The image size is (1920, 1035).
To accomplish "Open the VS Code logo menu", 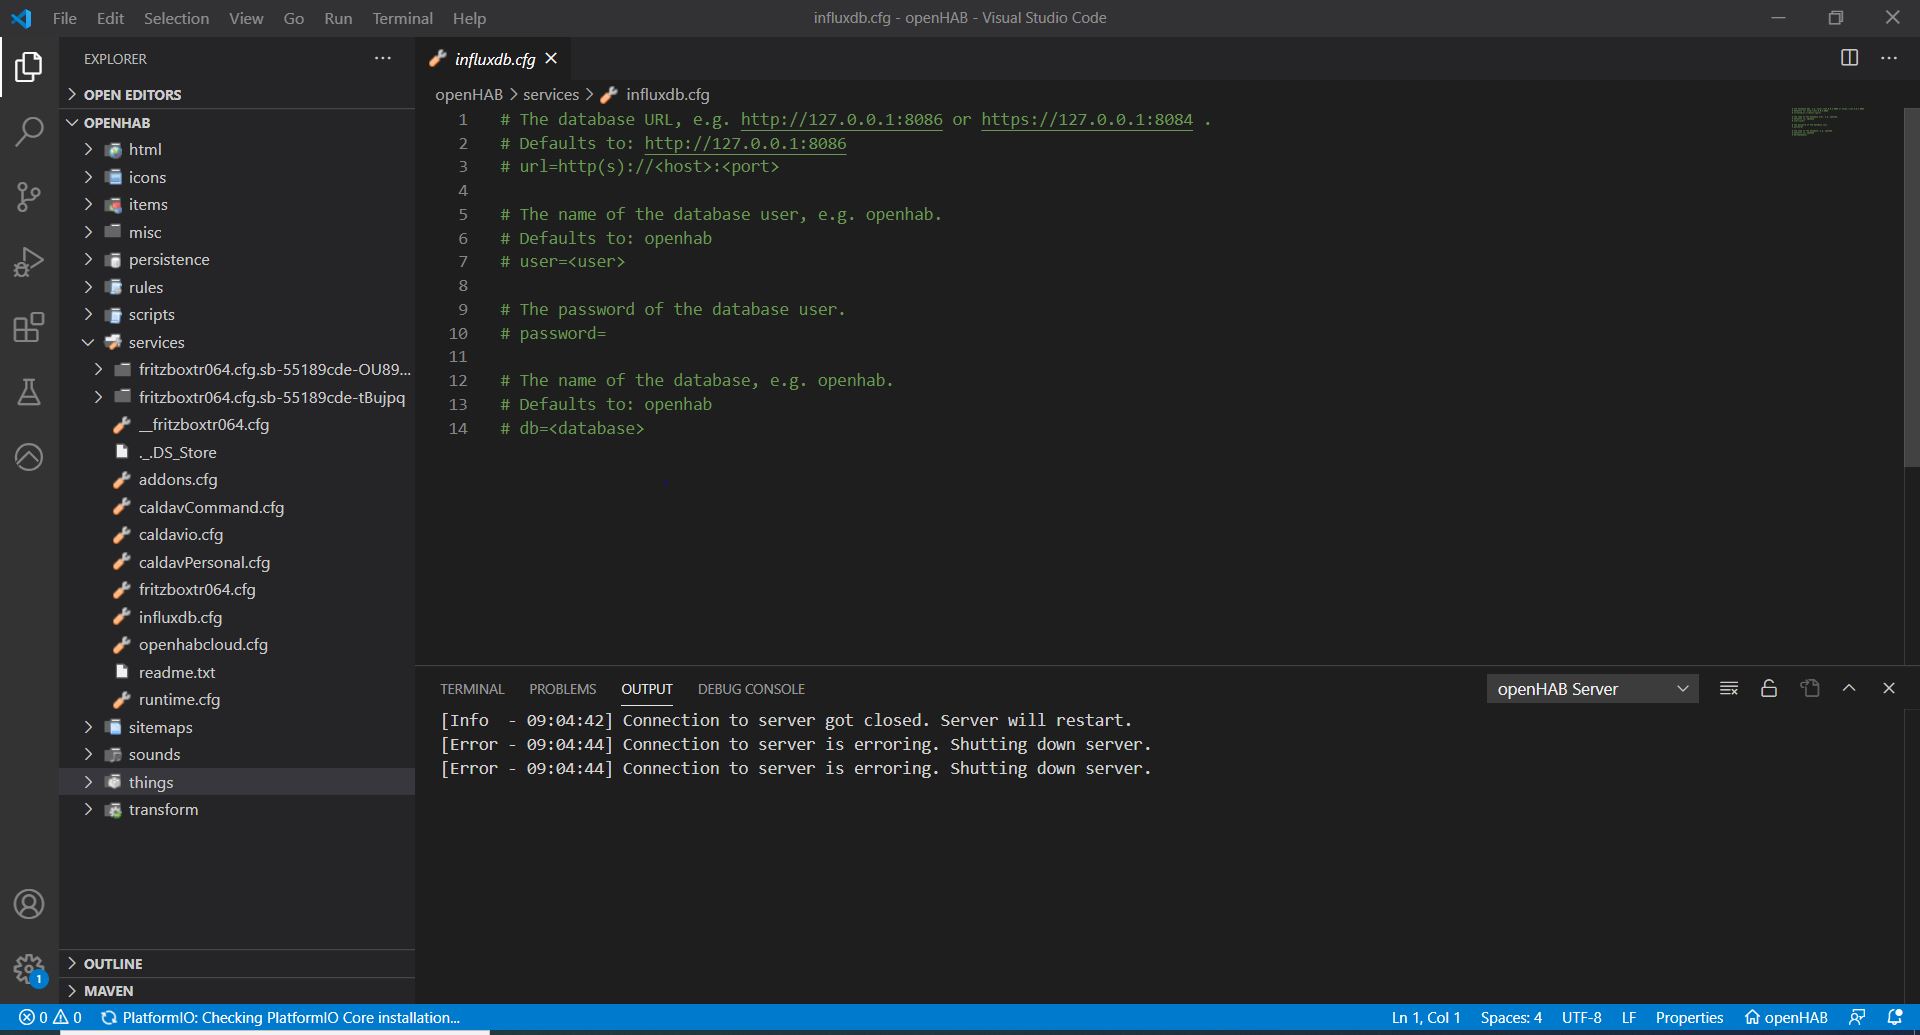I will coord(21,18).
